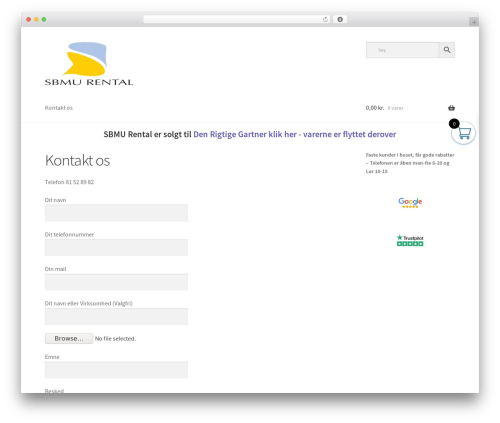Viewport: 500px width, 423px height.
Task: Open the Trustpilot rating badge
Action: 410,240
